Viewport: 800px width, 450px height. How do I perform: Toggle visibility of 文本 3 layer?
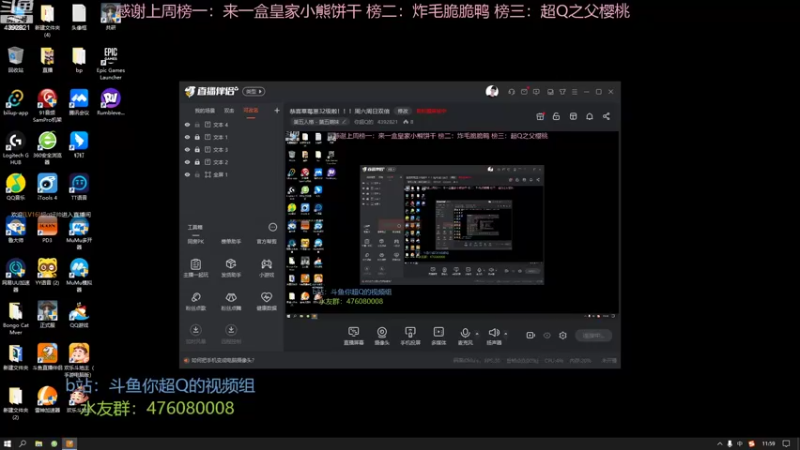click(187, 149)
